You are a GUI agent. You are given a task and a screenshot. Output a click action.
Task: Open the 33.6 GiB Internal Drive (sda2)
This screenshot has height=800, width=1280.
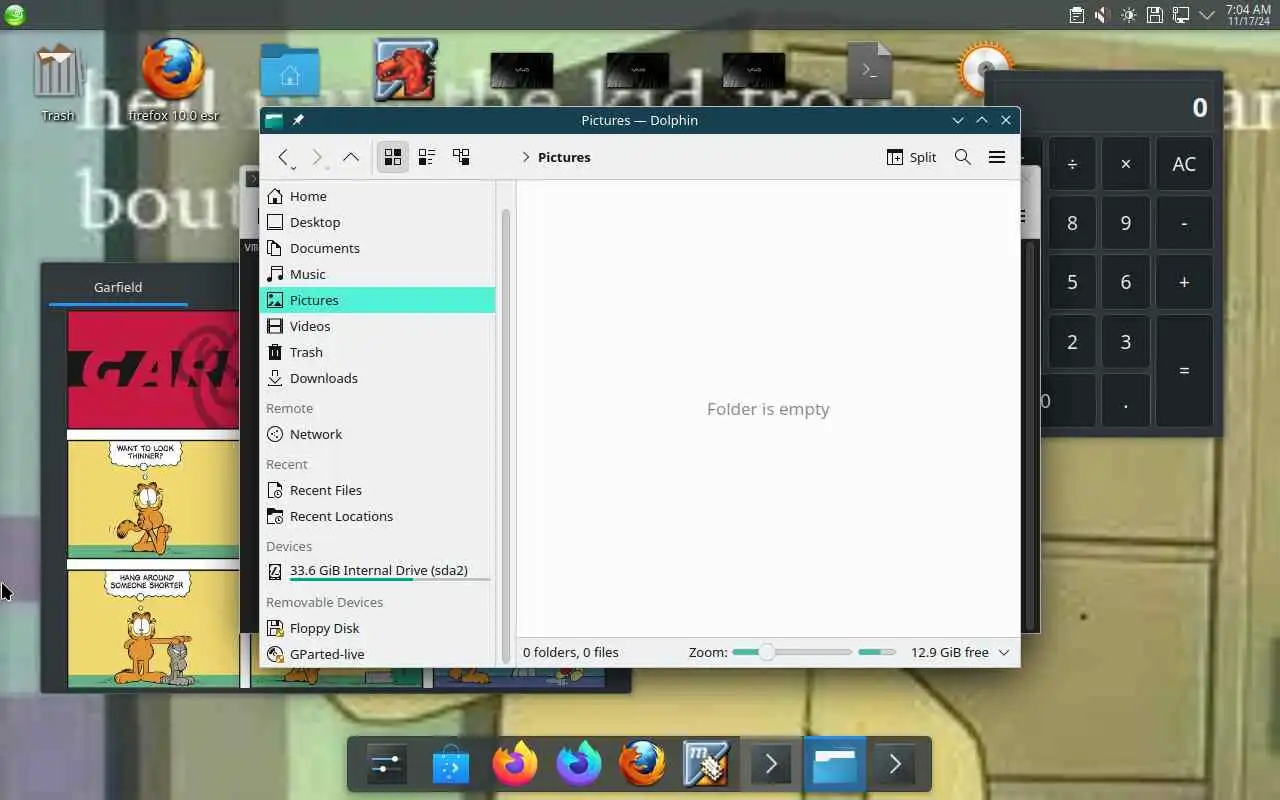378,571
